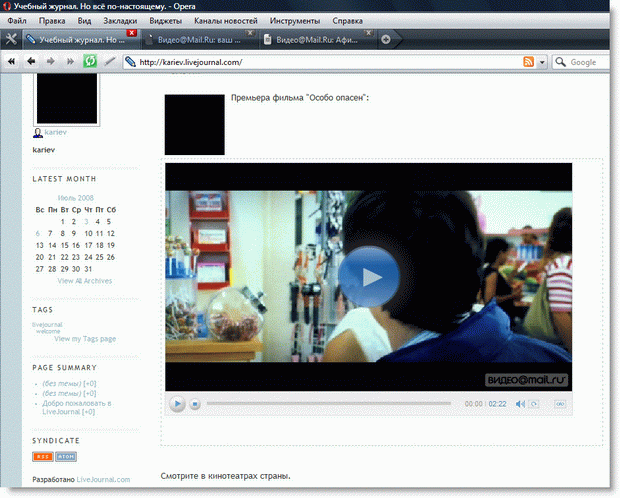Image resolution: width=620 pixels, height=498 pixels.
Task: Click the user head icon beside kariev
Action: point(38,133)
